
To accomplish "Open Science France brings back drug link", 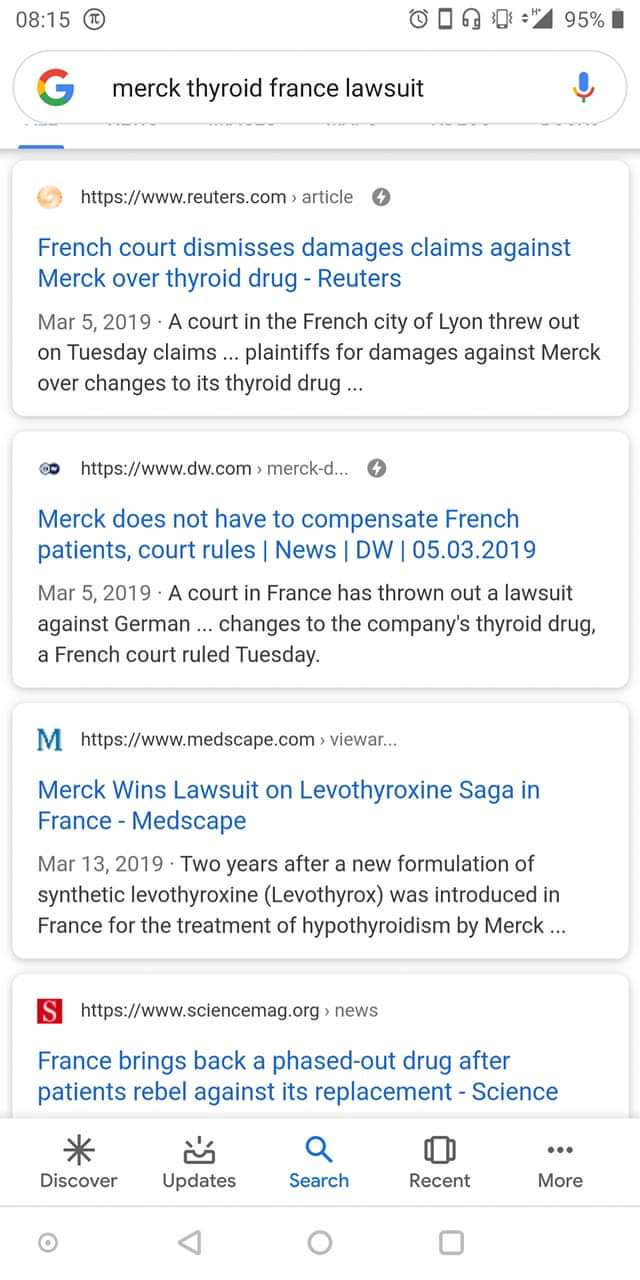I will coord(297,1076).
